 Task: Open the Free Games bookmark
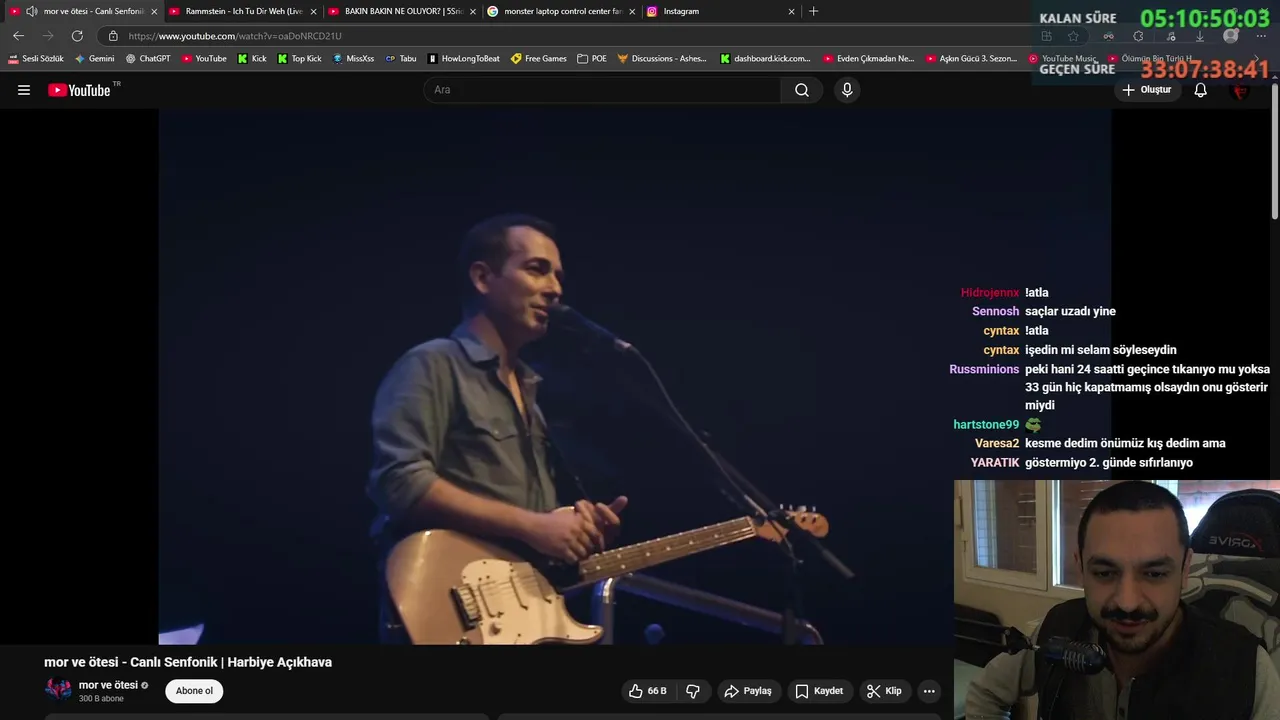tap(539, 59)
